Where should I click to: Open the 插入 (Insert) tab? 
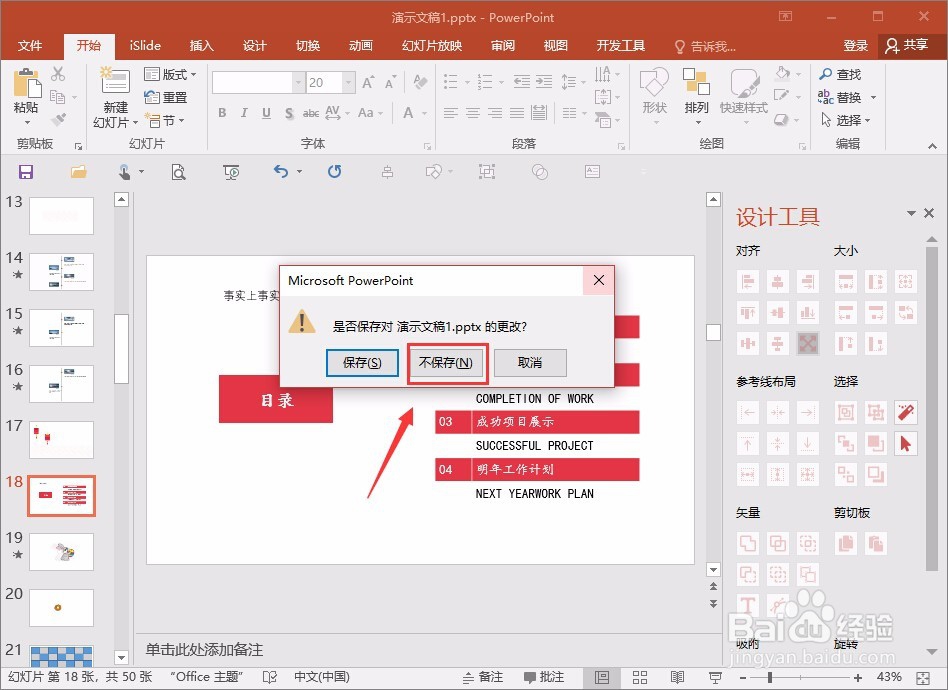201,46
